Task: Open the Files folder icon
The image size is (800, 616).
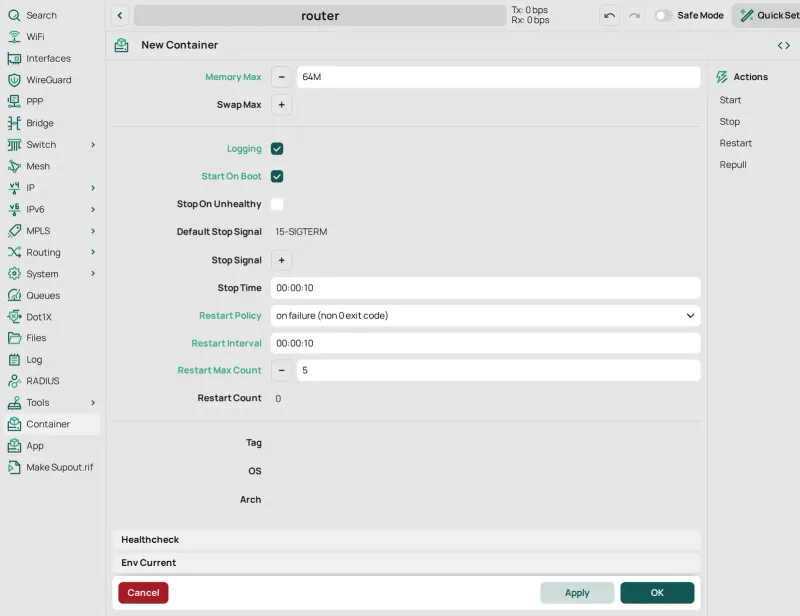Action: [x=14, y=338]
